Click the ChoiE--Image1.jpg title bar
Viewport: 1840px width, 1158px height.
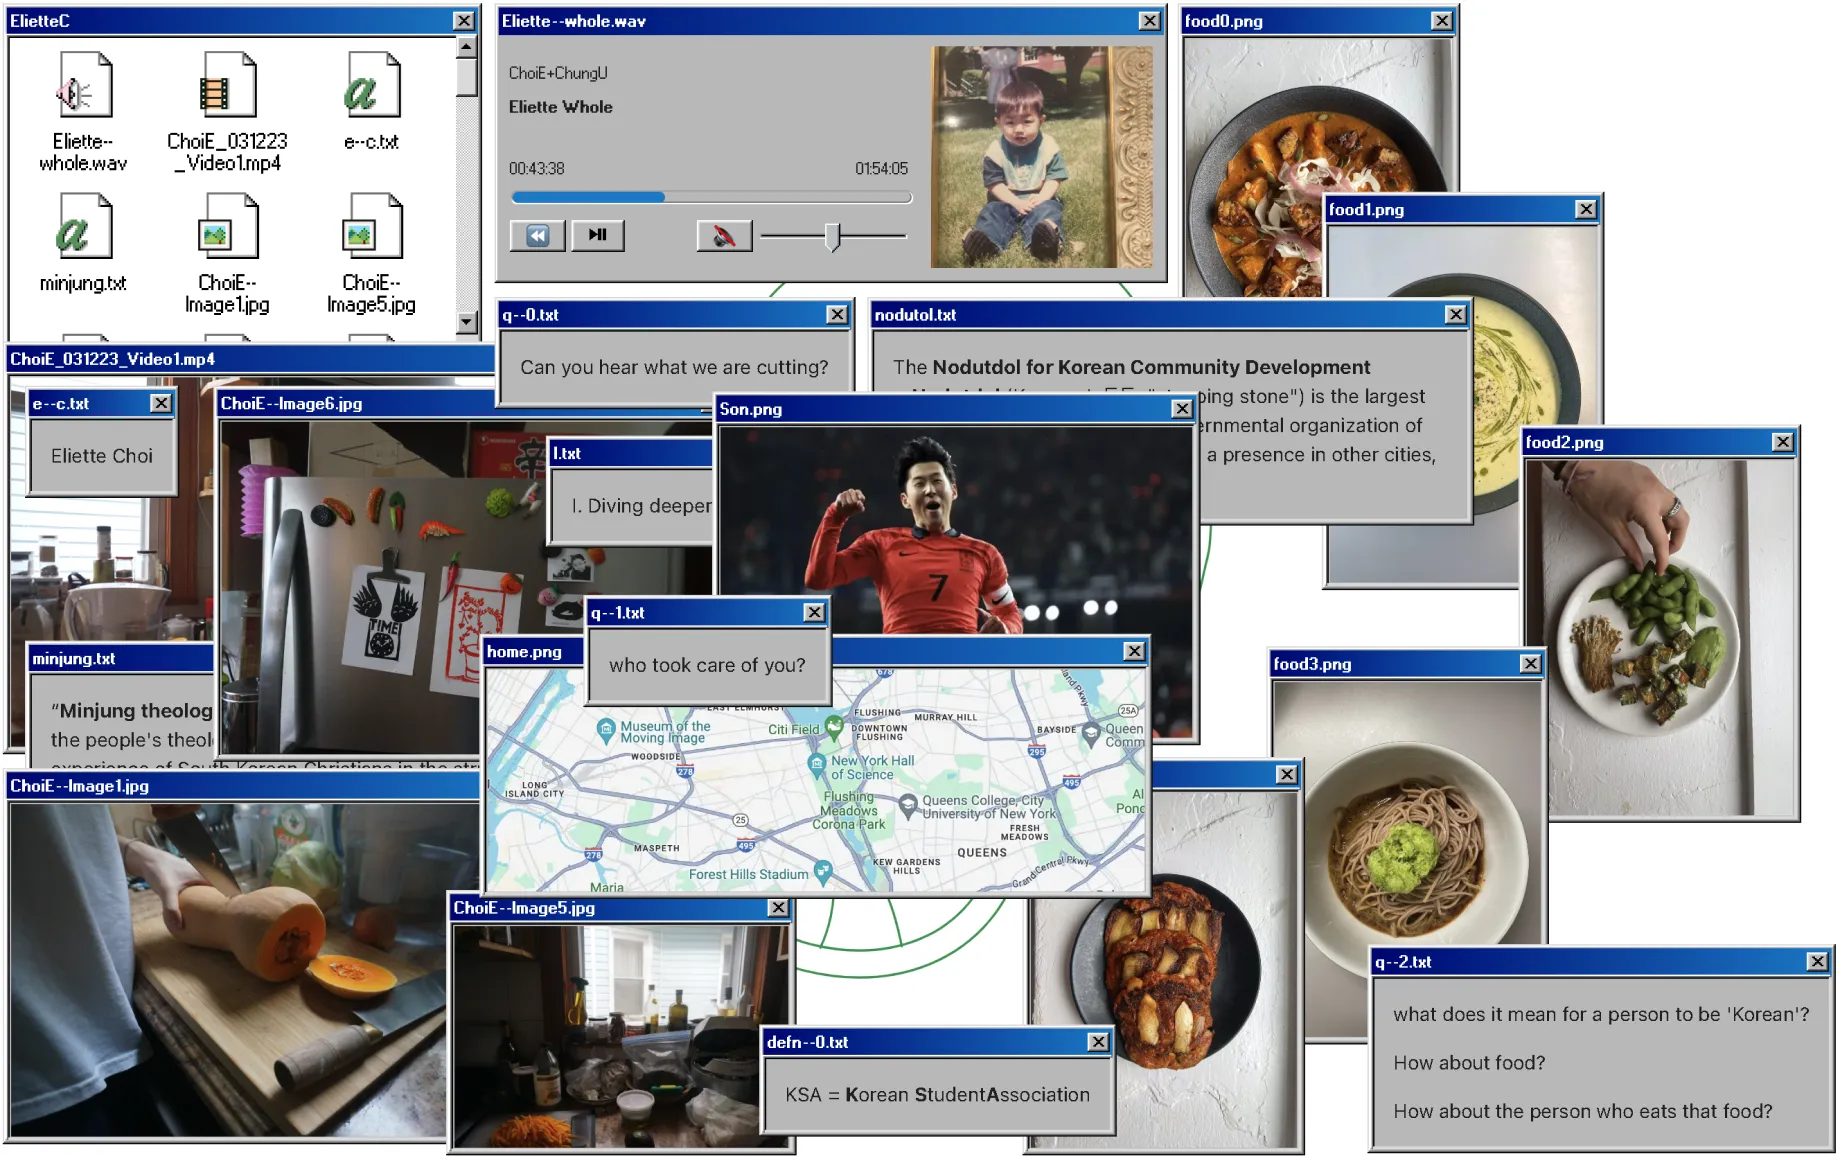243,786
